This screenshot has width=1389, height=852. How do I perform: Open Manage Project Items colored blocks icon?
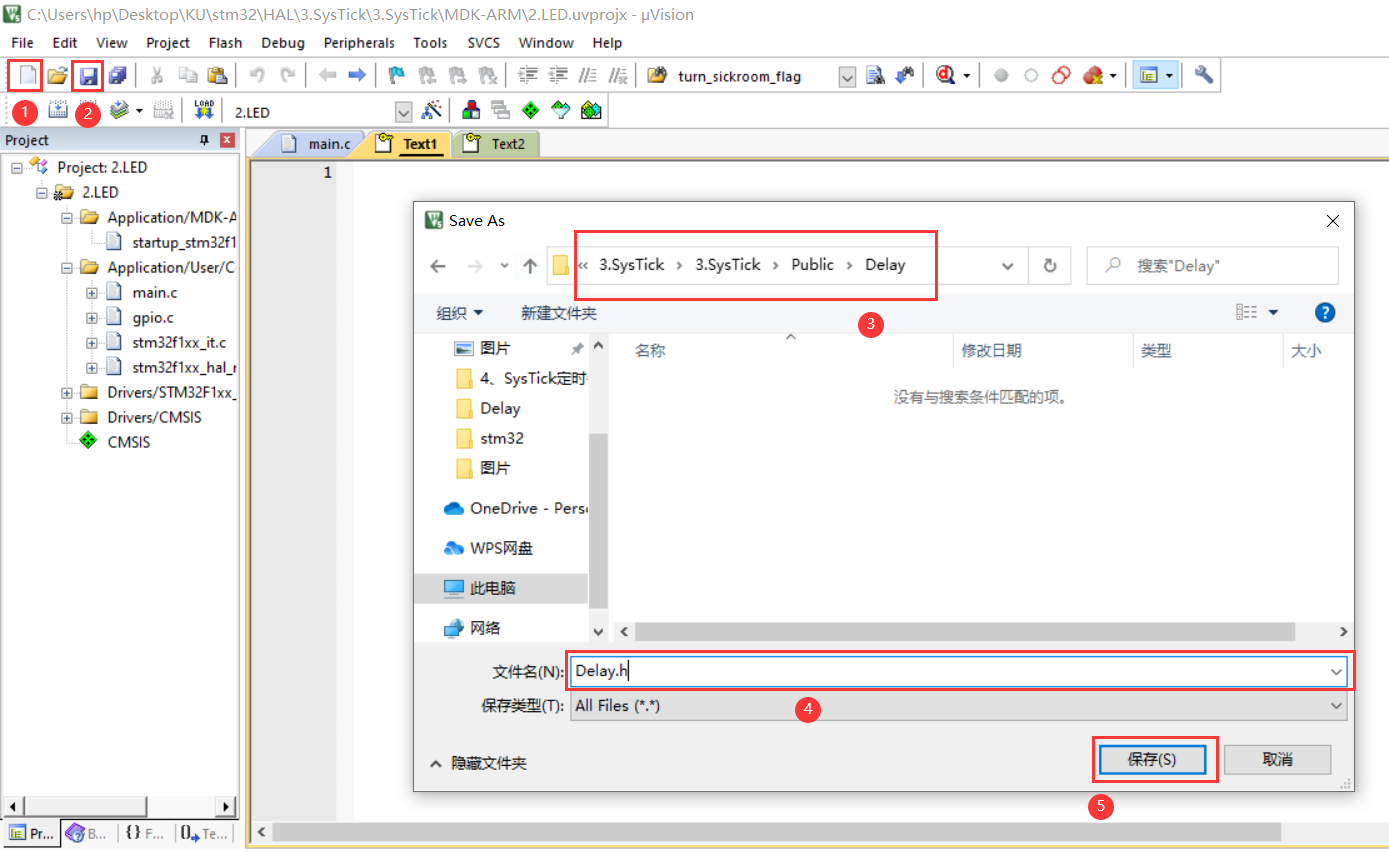(x=470, y=110)
